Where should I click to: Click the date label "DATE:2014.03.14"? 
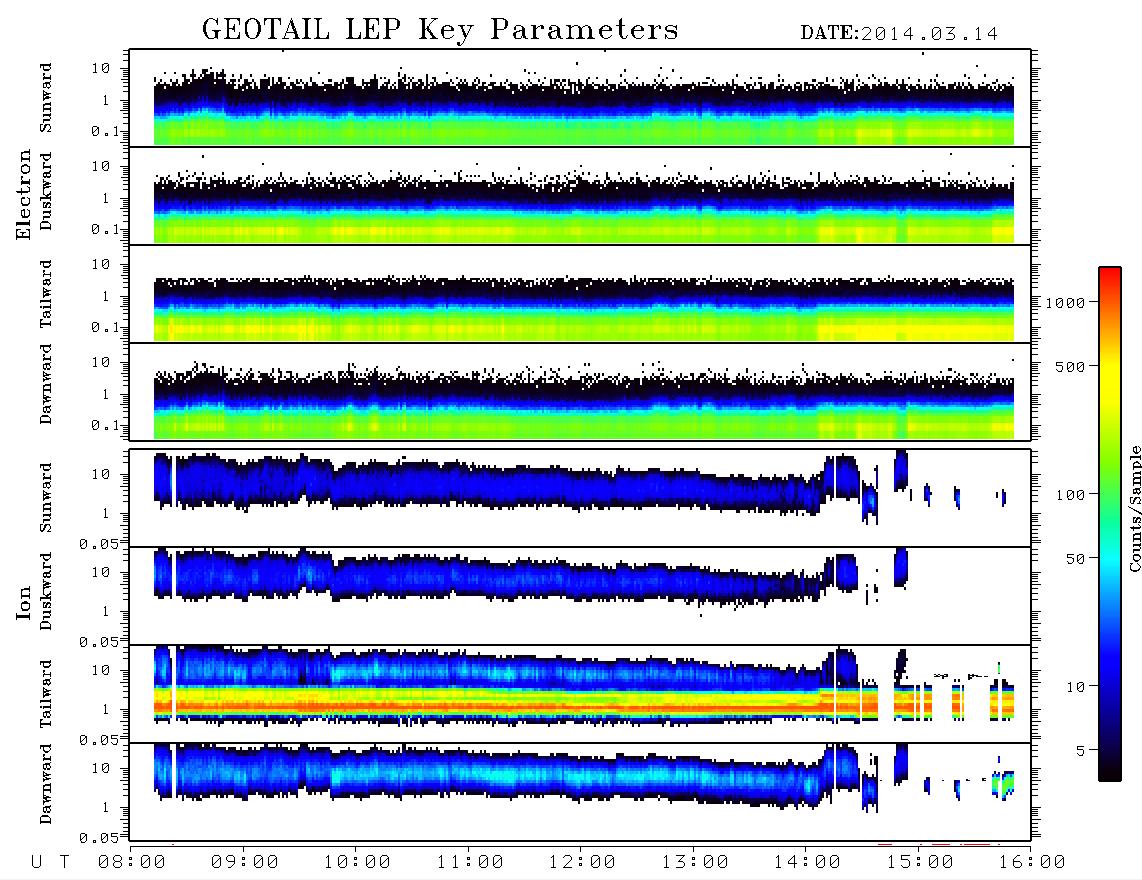point(899,34)
